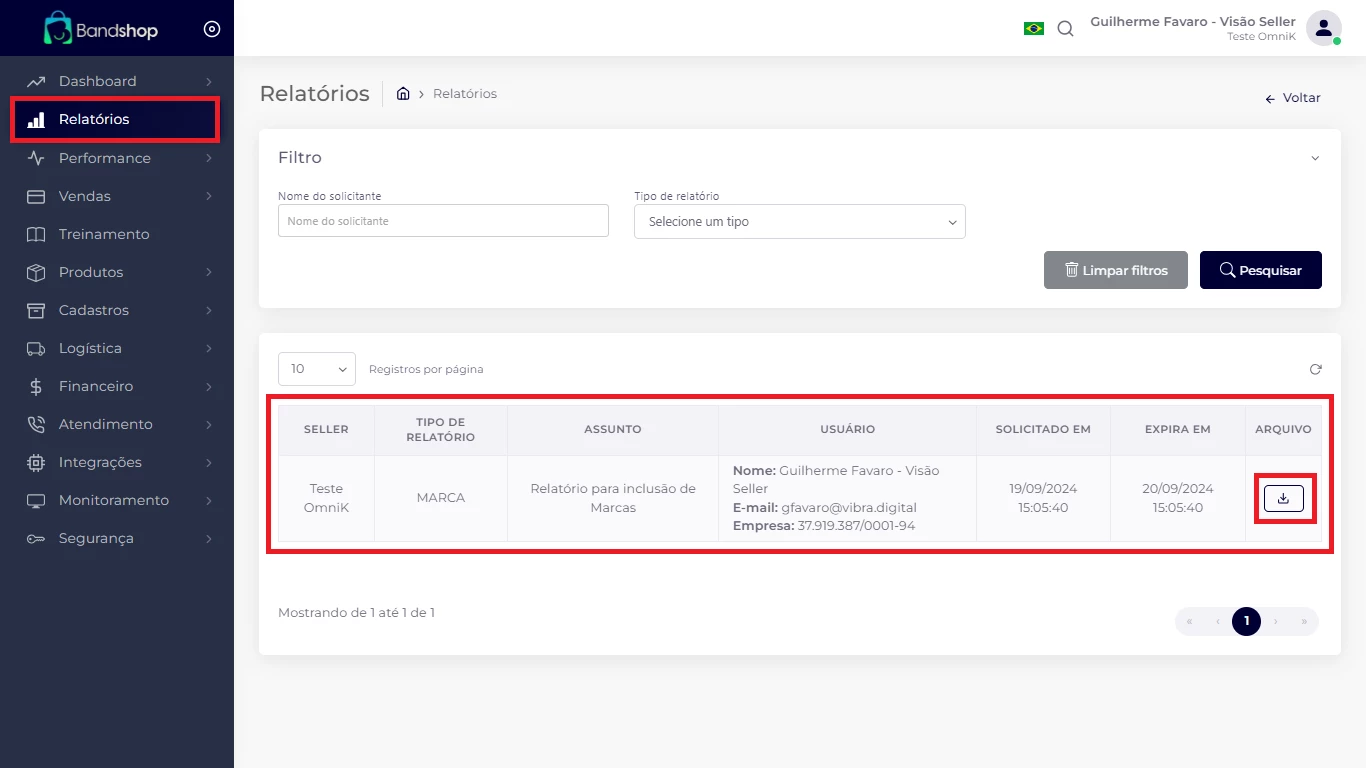This screenshot has width=1366, height=768.
Task: Change the records per page dropdown
Action: pyautogui.click(x=316, y=369)
